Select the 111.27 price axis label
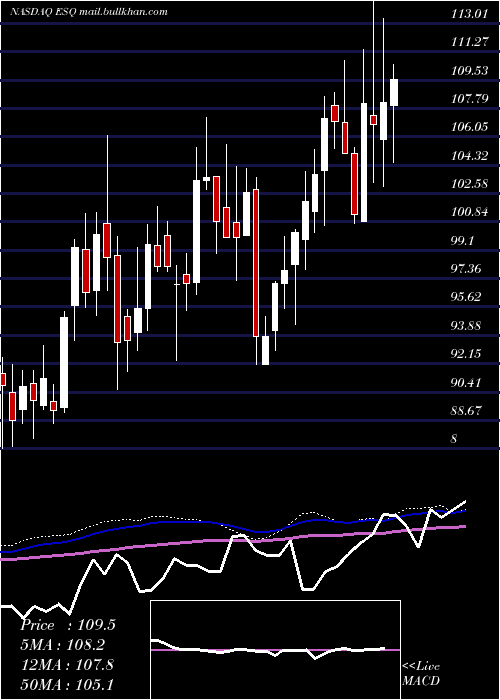This screenshot has height=700, width=500. [469, 42]
